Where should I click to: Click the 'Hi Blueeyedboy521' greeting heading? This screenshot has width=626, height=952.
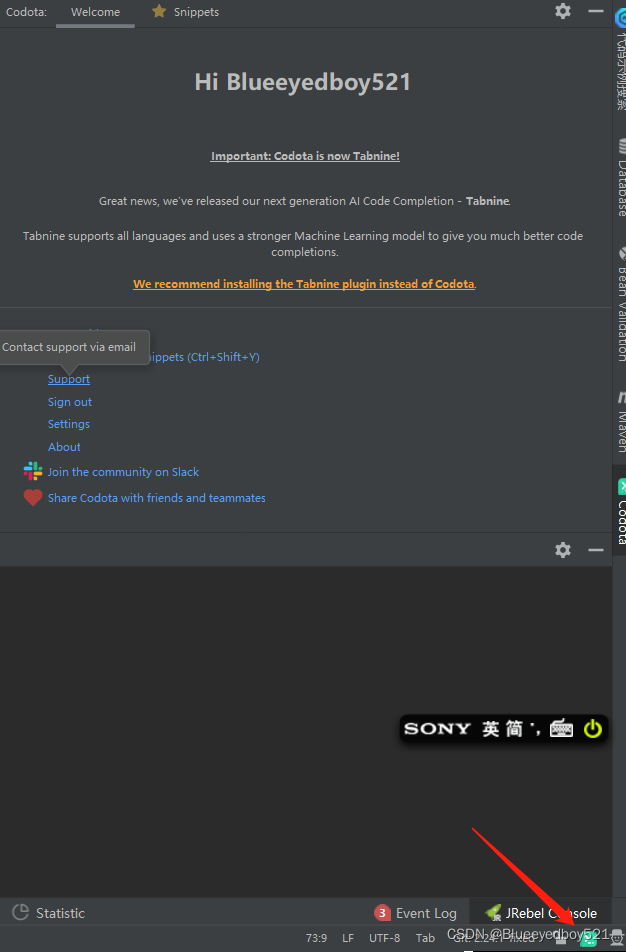[302, 82]
